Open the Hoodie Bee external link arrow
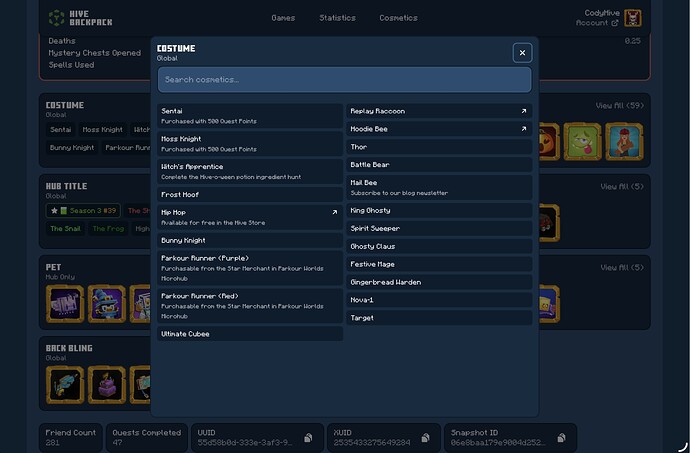The height and width of the screenshot is (453, 690). click(x=524, y=129)
